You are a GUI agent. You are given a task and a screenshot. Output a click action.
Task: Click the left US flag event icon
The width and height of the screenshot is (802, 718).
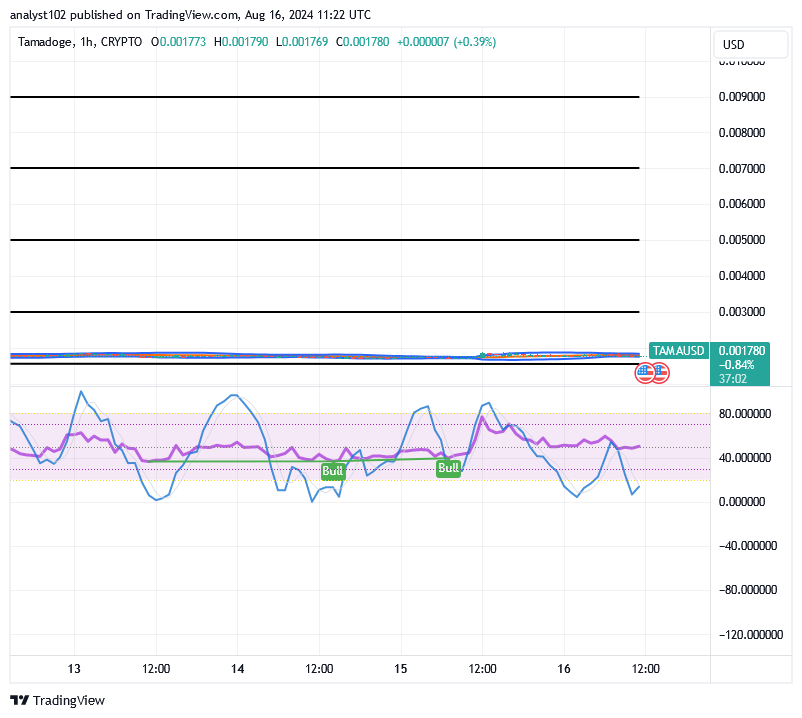pyautogui.click(x=645, y=373)
